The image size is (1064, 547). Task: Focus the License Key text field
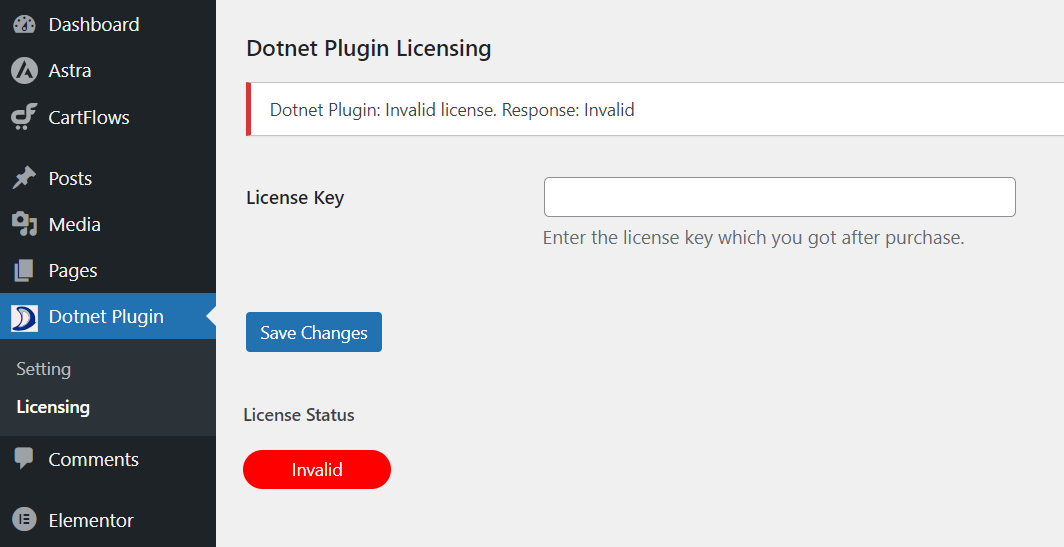click(780, 197)
